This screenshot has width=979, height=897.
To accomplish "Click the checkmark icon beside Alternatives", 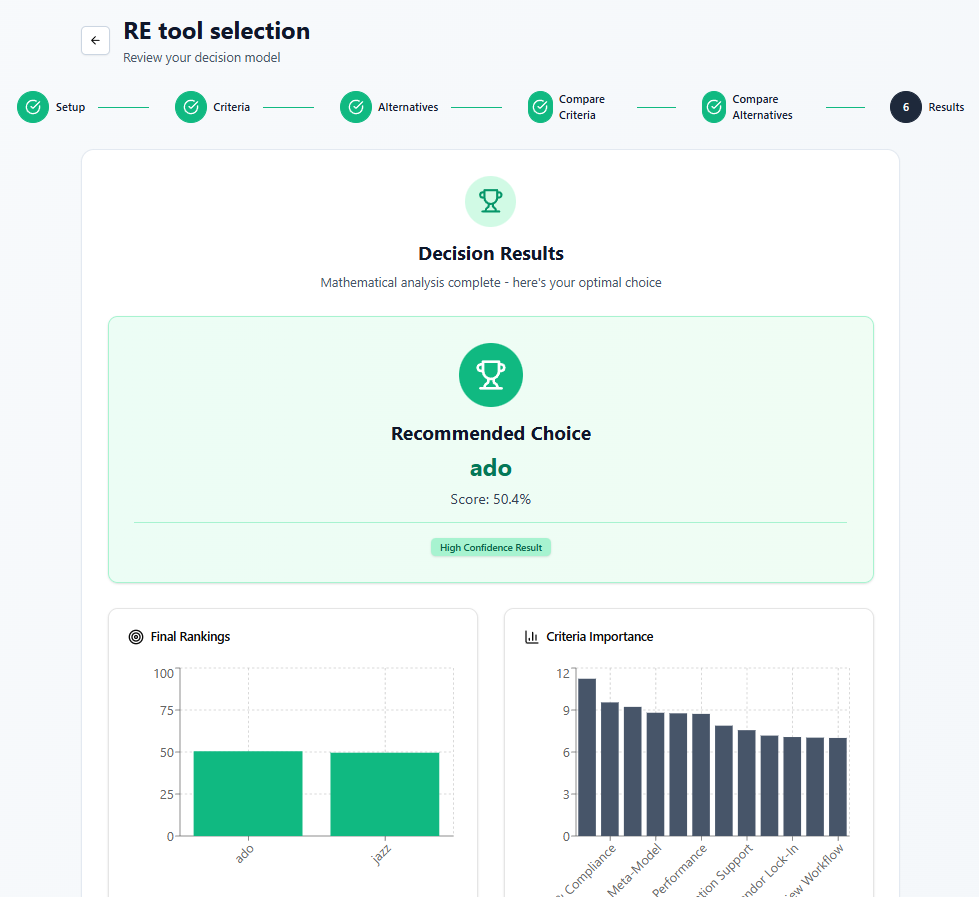I will click(355, 106).
